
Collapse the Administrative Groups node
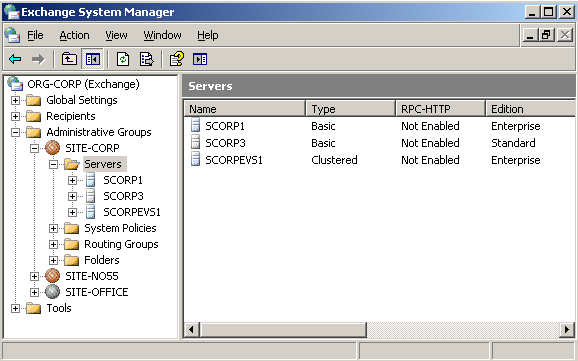[x=15, y=132]
